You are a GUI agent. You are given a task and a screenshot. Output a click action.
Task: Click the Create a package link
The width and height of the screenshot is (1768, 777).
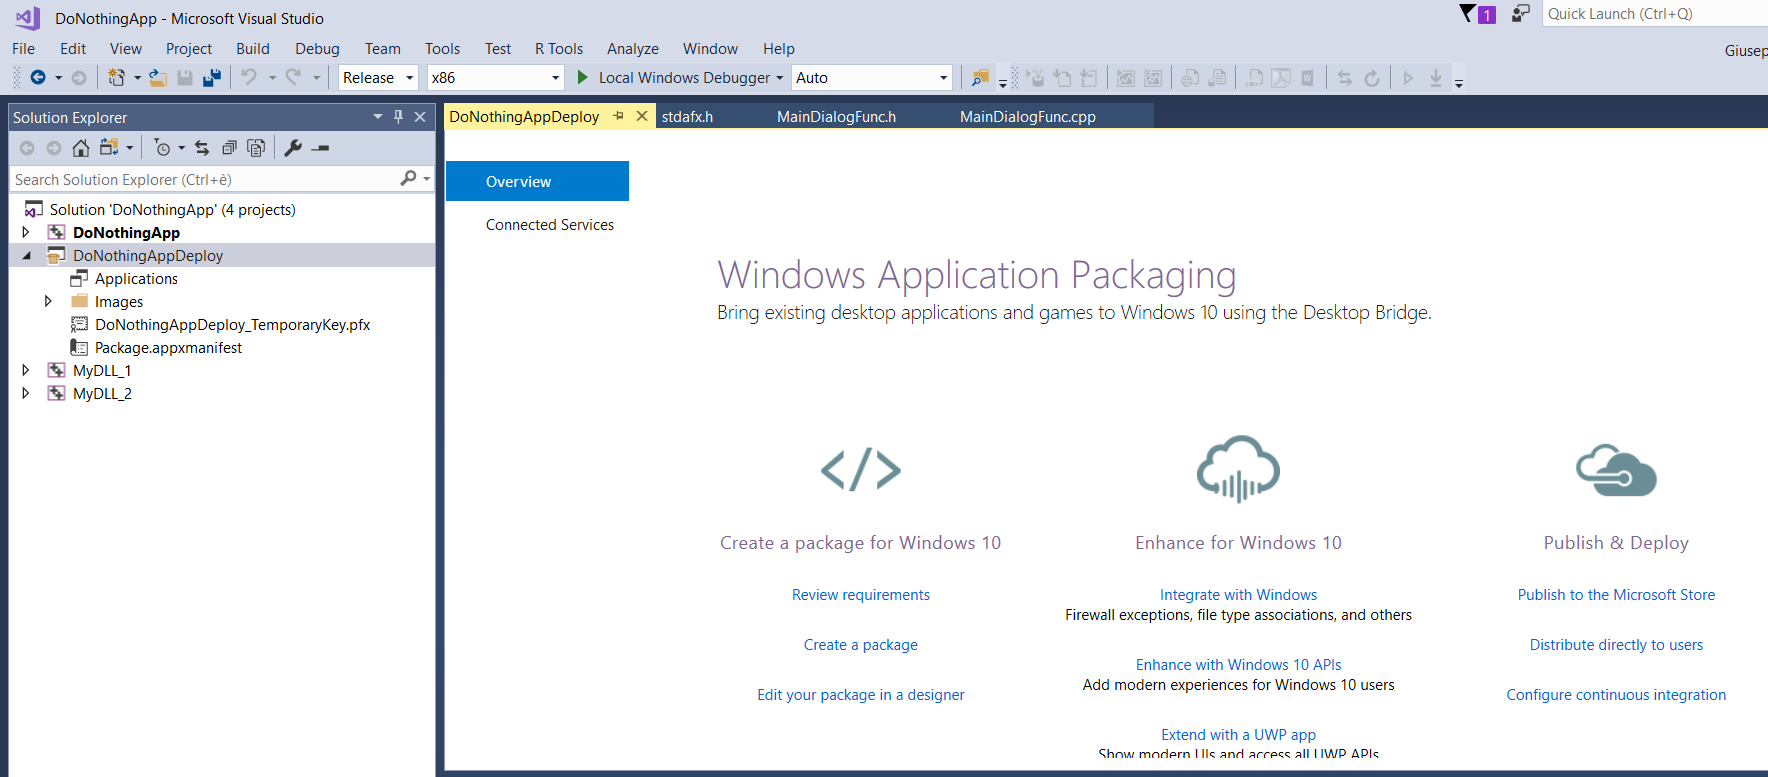coord(861,645)
